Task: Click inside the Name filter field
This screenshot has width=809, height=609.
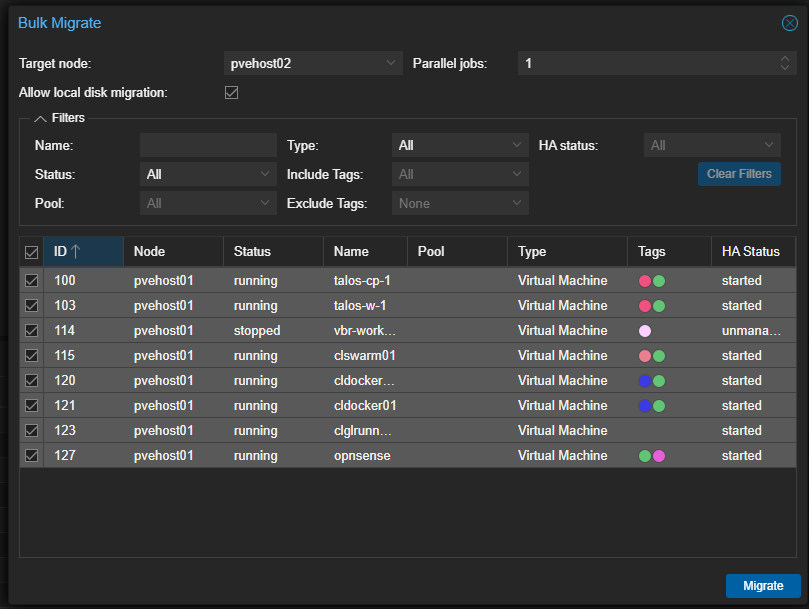Action: tap(207, 144)
